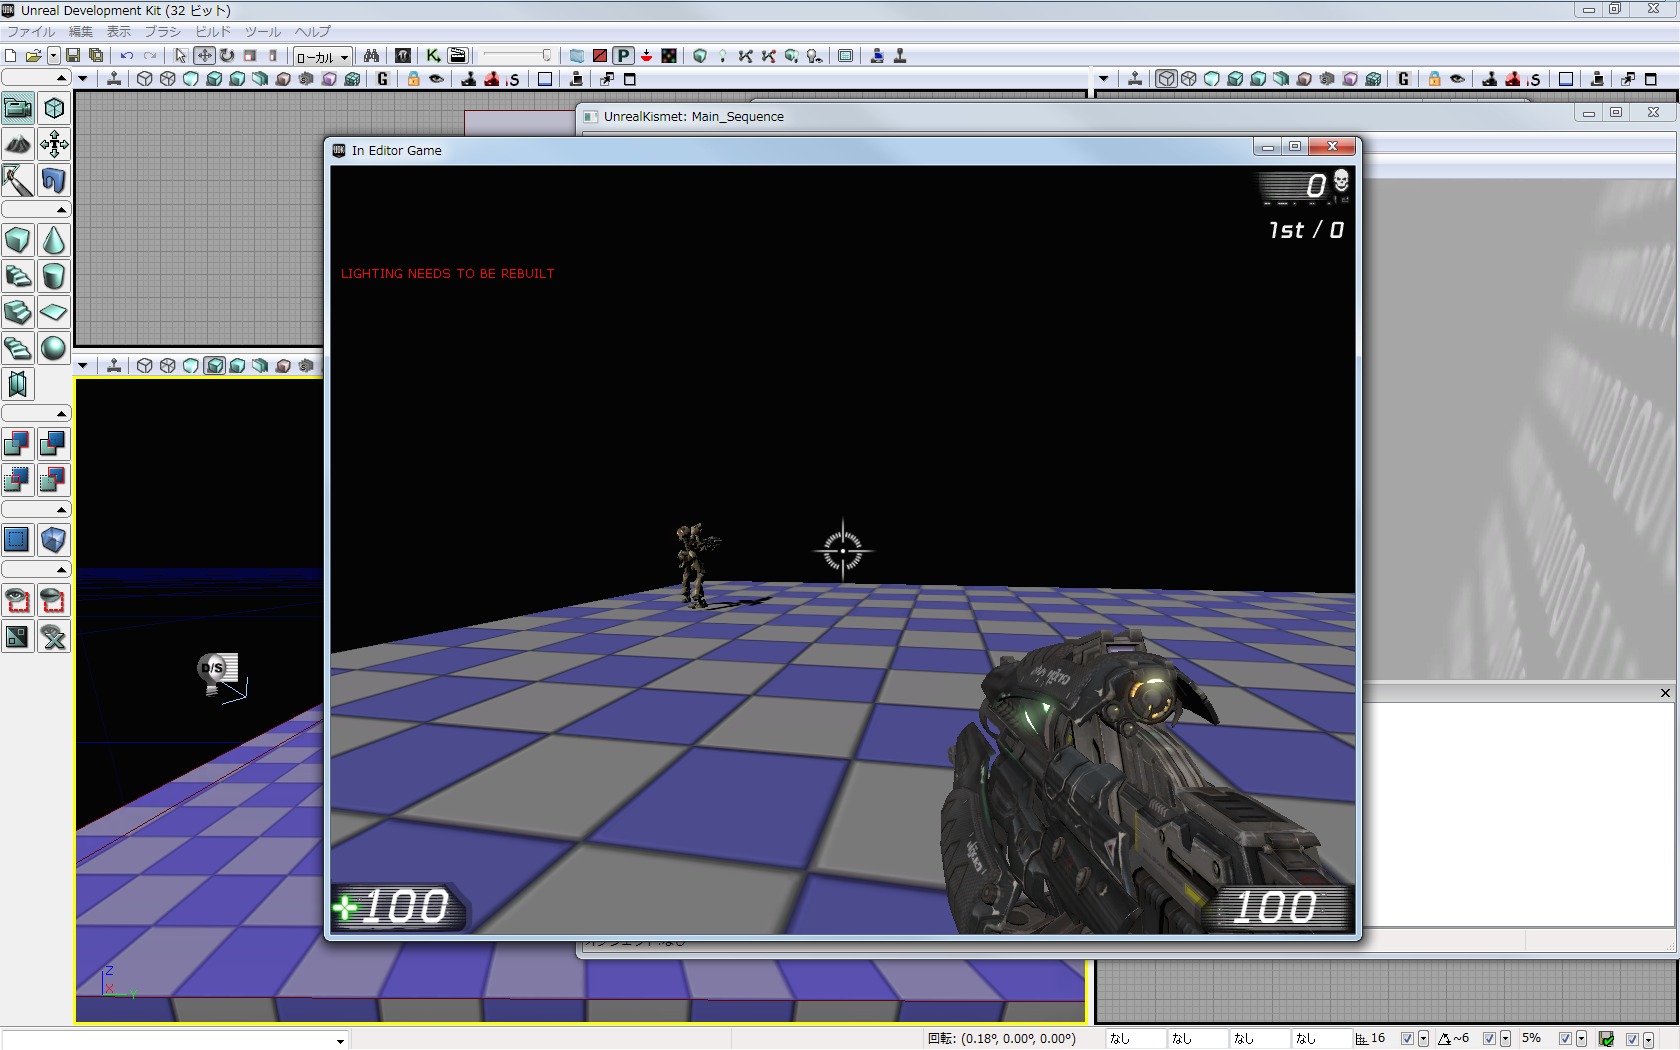This screenshot has height=1050, width=1680.
Task: Expand the grid snap size dropdown arrow
Action: [x=1423, y=1039]
